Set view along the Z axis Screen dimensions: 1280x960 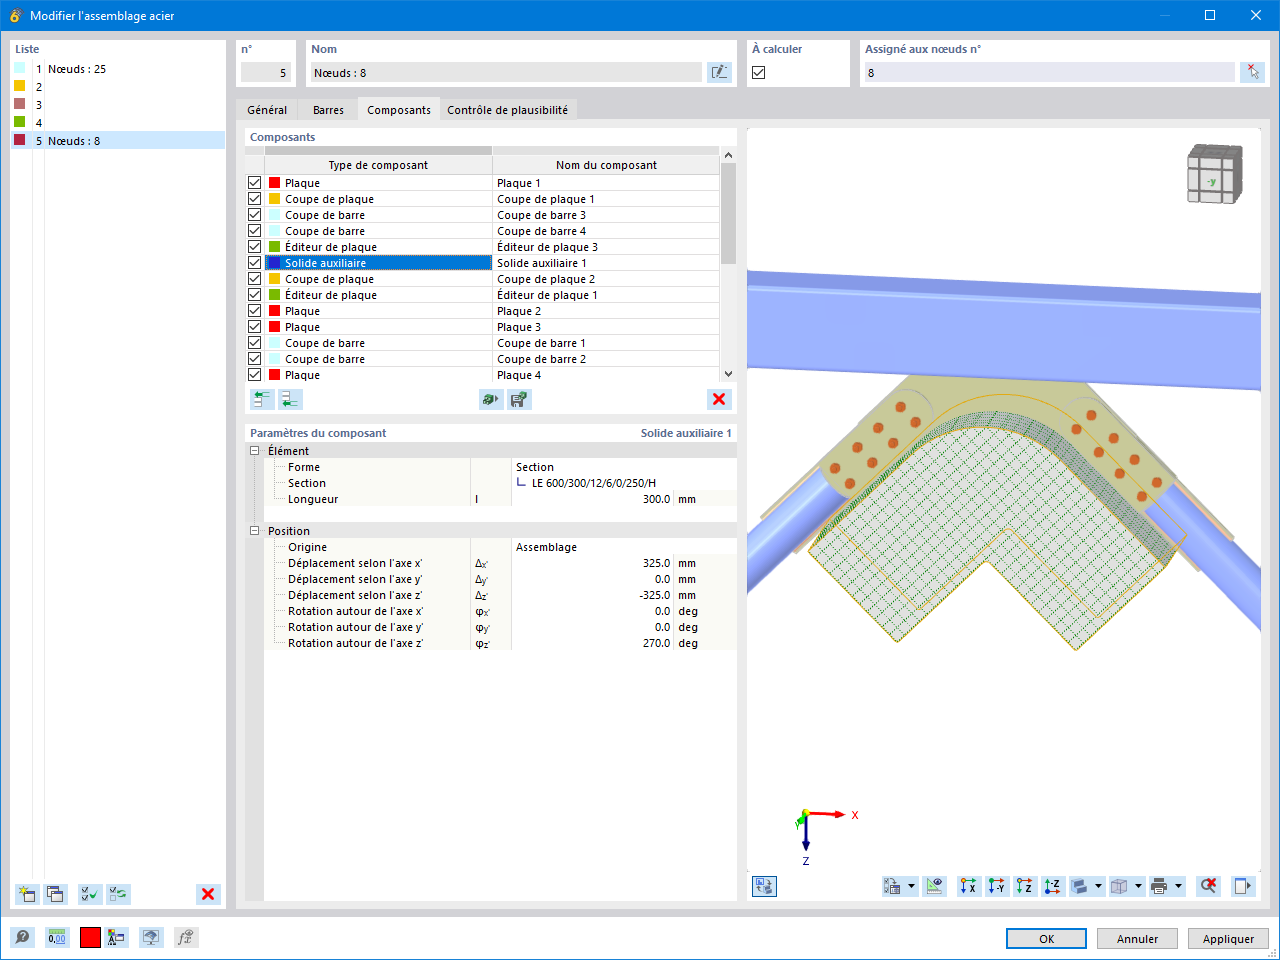1025,886
